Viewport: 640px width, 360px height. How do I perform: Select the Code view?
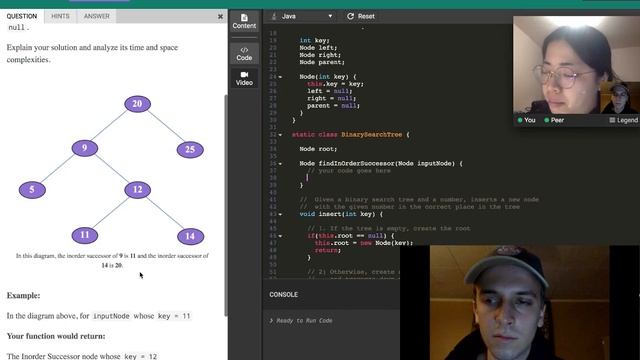coord(244,54)
